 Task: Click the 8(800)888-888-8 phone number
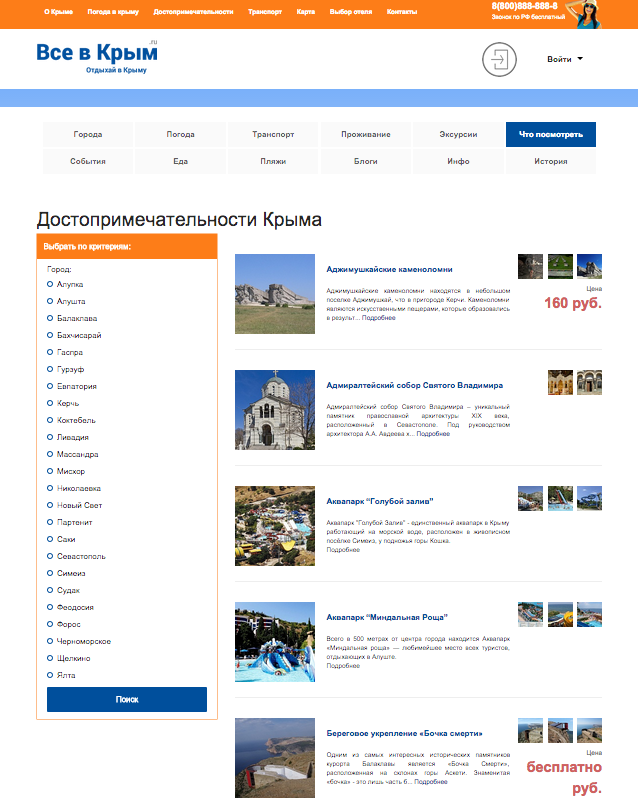point(525,6)
